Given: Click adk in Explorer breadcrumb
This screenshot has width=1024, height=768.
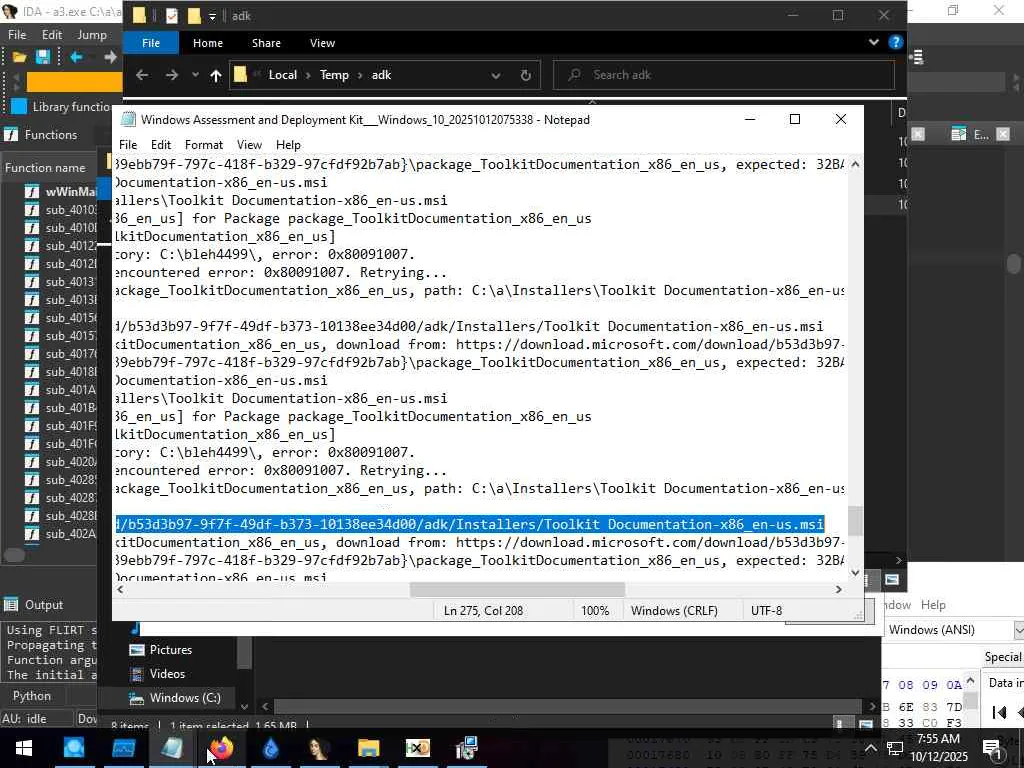Looking at the screenshot, I should pyautogui.click(x=381, y=75).
